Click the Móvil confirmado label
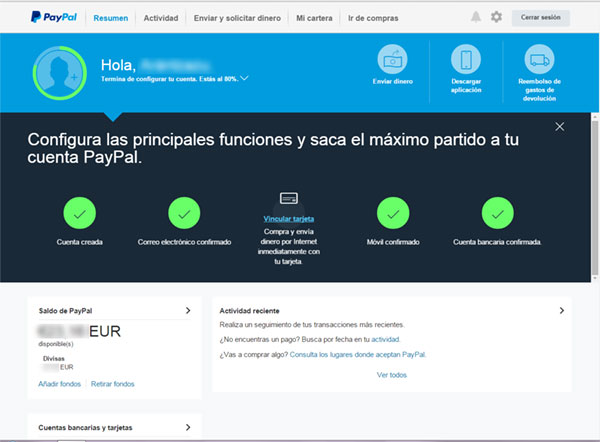Image resolution: width=600 pixels, height=442 pixels. point(393,242)
